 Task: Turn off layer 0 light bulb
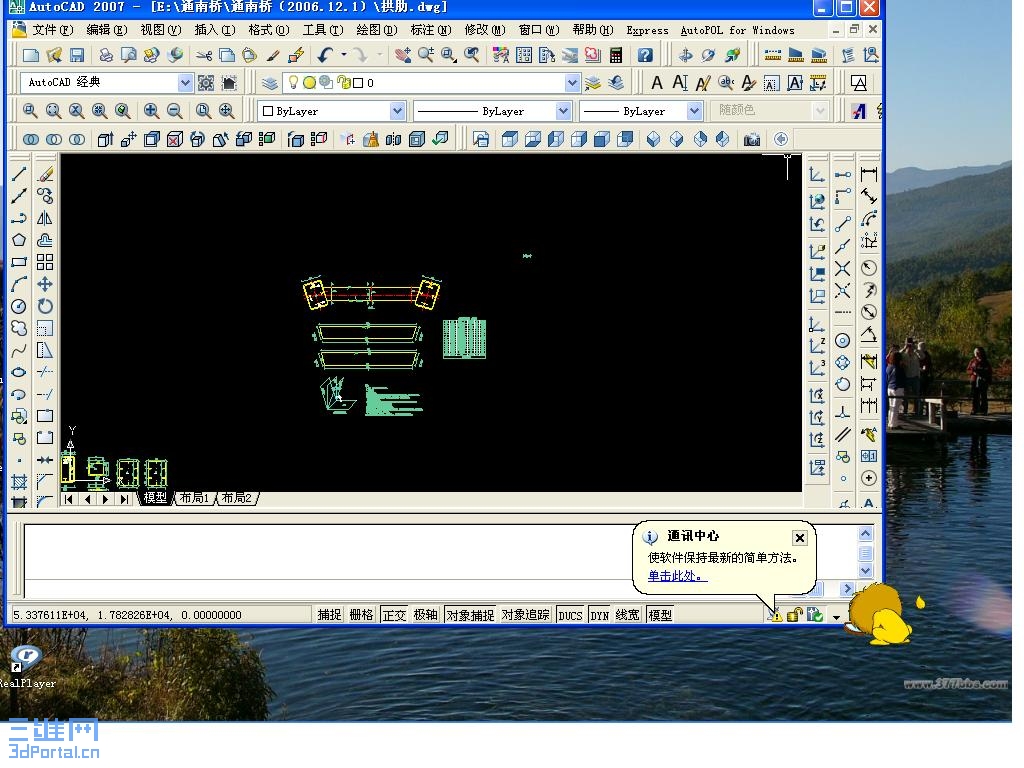point(293,82)
